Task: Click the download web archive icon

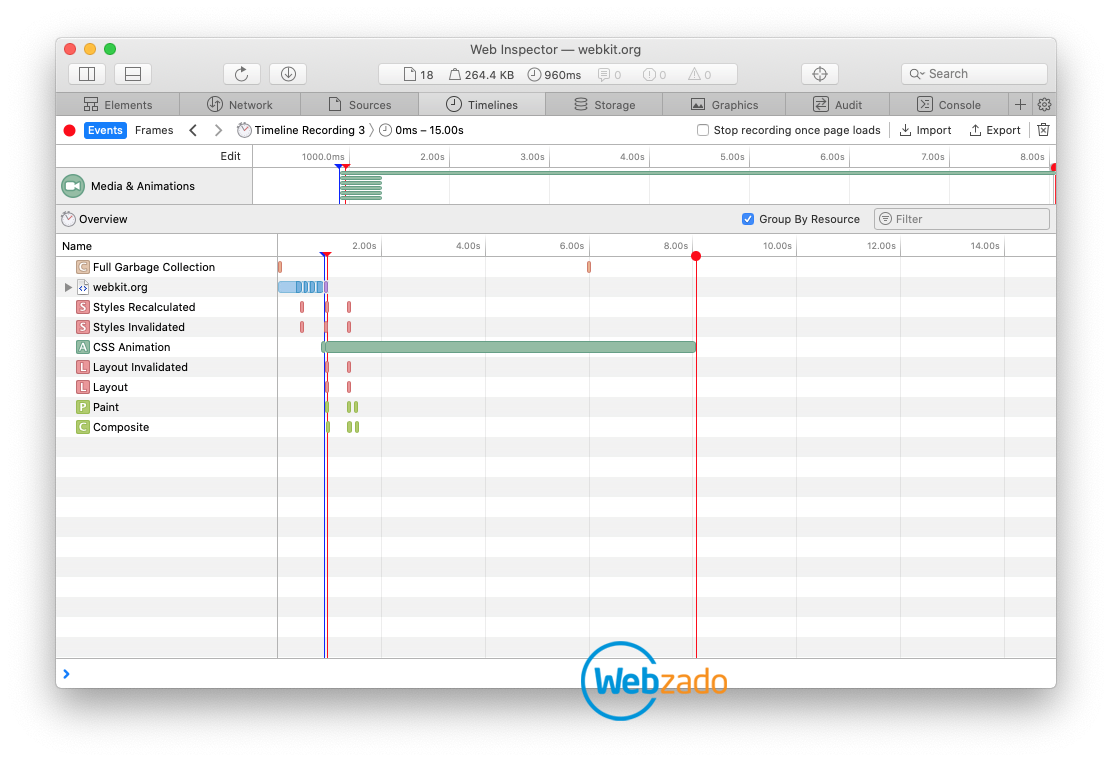Action: [x=288, y=74]
